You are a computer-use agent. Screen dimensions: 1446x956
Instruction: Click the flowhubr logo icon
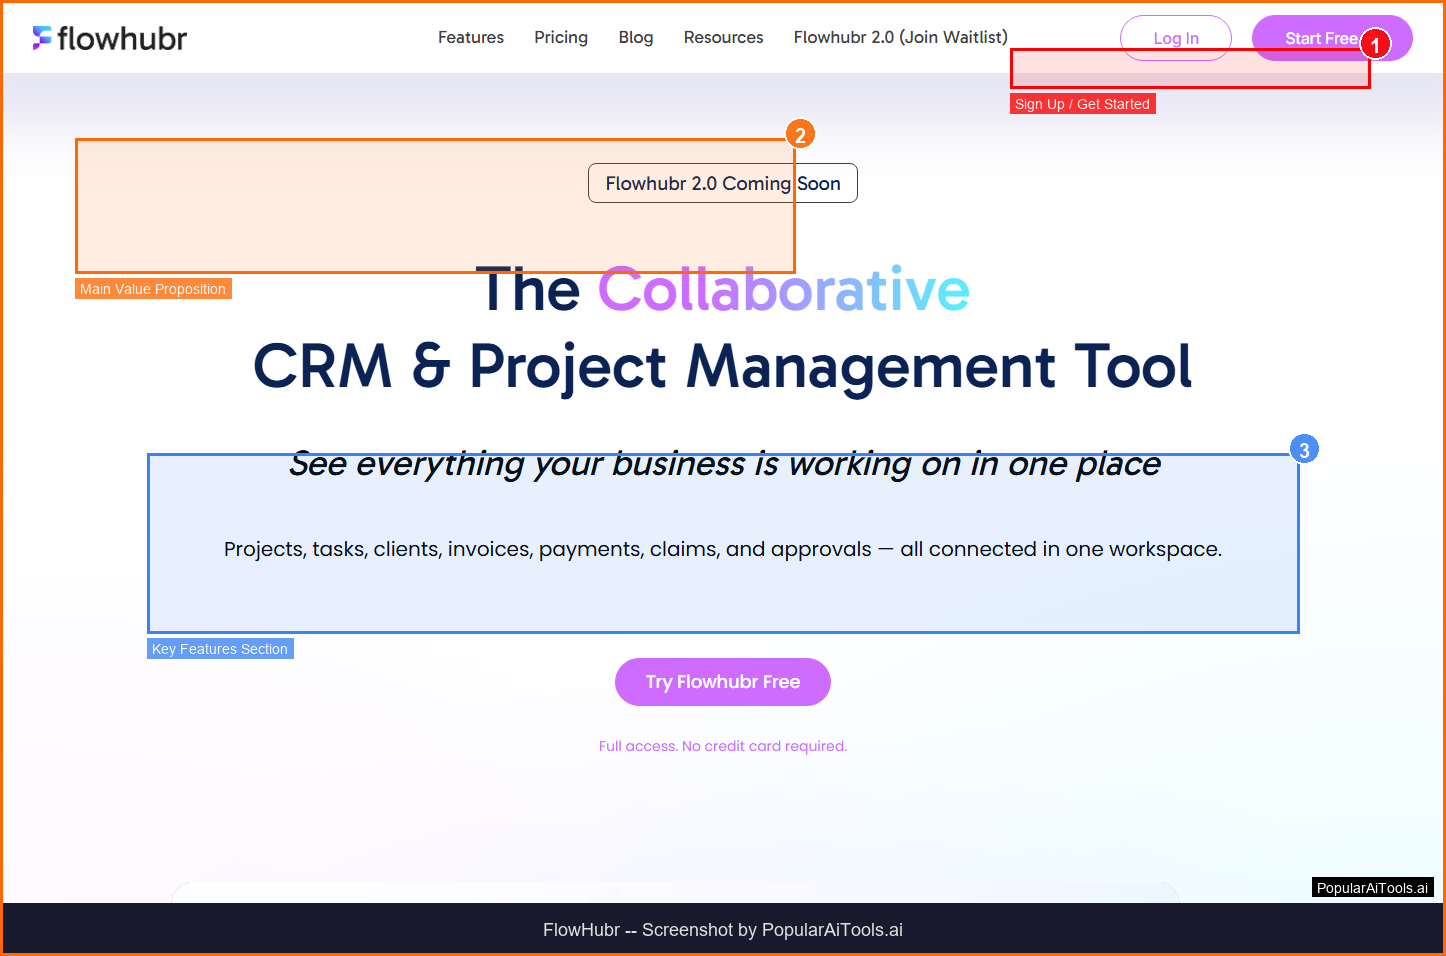pos(42,38)
